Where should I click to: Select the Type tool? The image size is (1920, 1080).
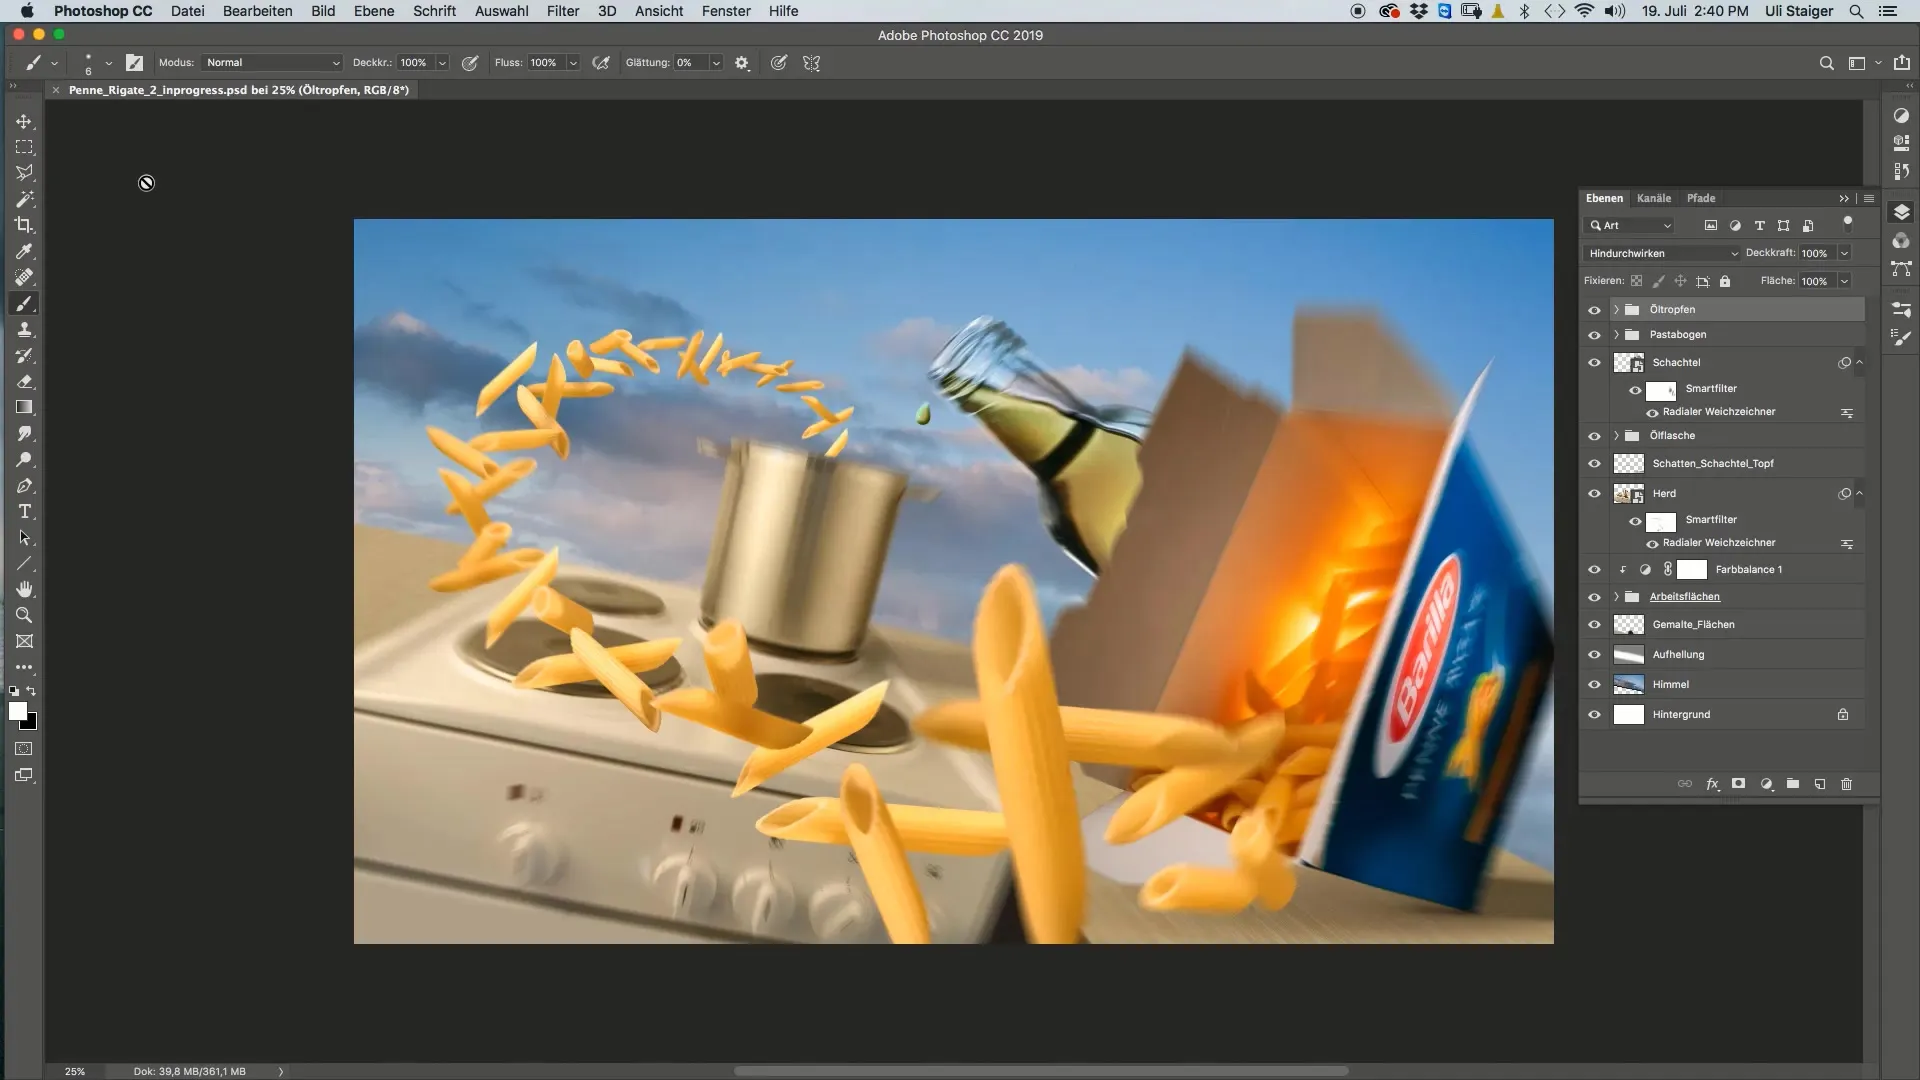(x=24, y=512)
